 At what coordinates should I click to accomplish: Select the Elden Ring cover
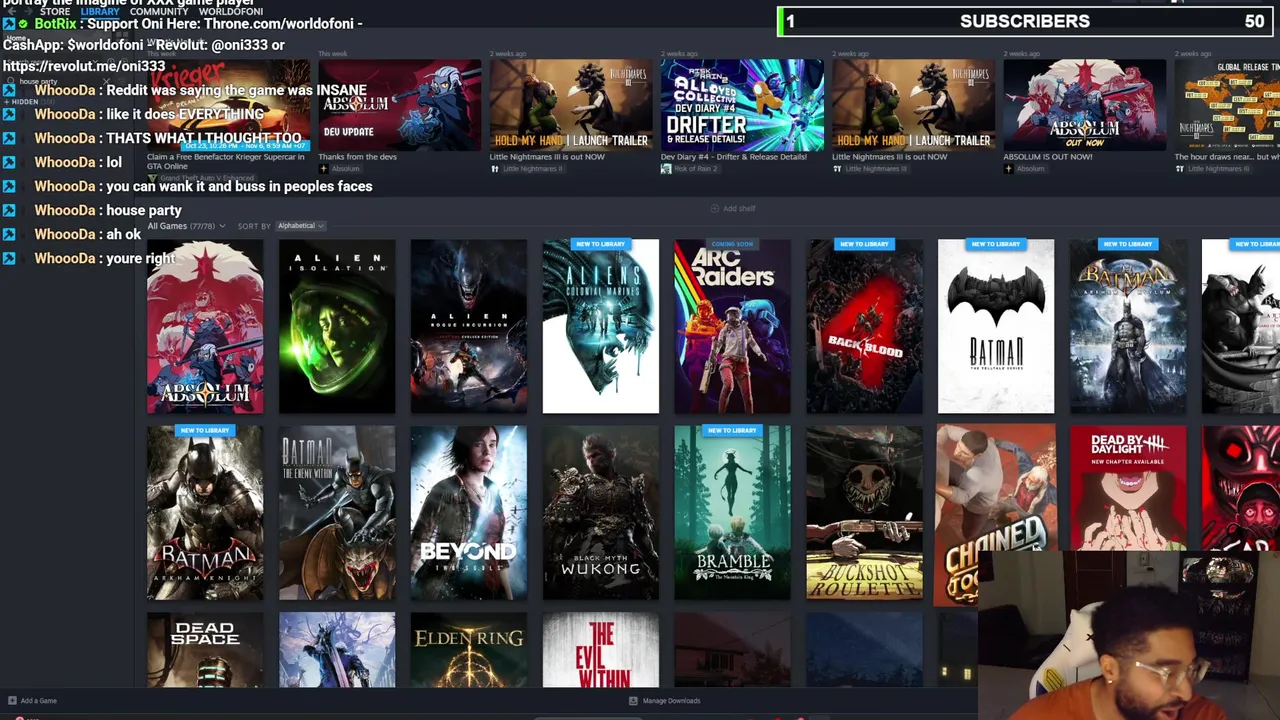click(469, 650)
